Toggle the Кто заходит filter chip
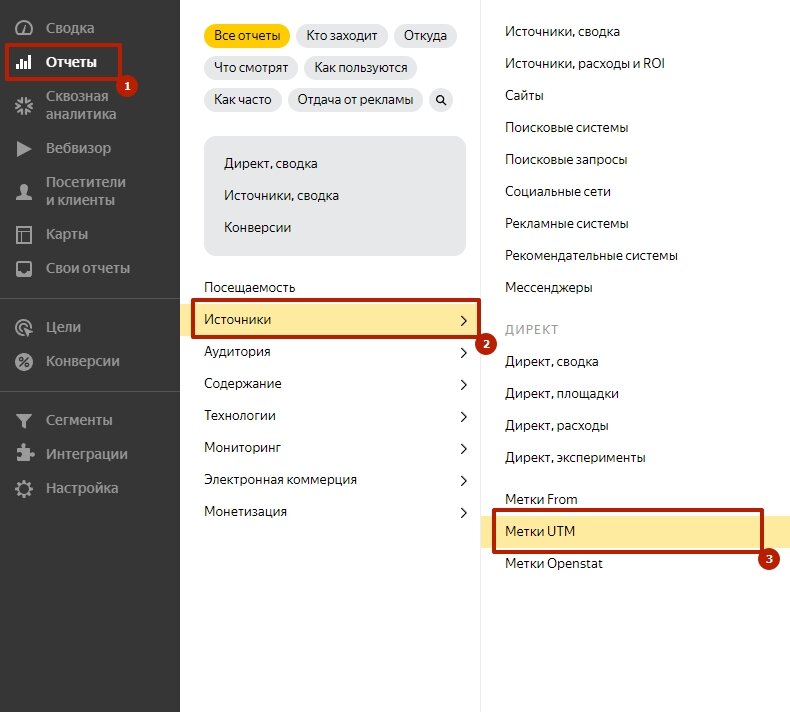790x712 pixels. [342, 36]
